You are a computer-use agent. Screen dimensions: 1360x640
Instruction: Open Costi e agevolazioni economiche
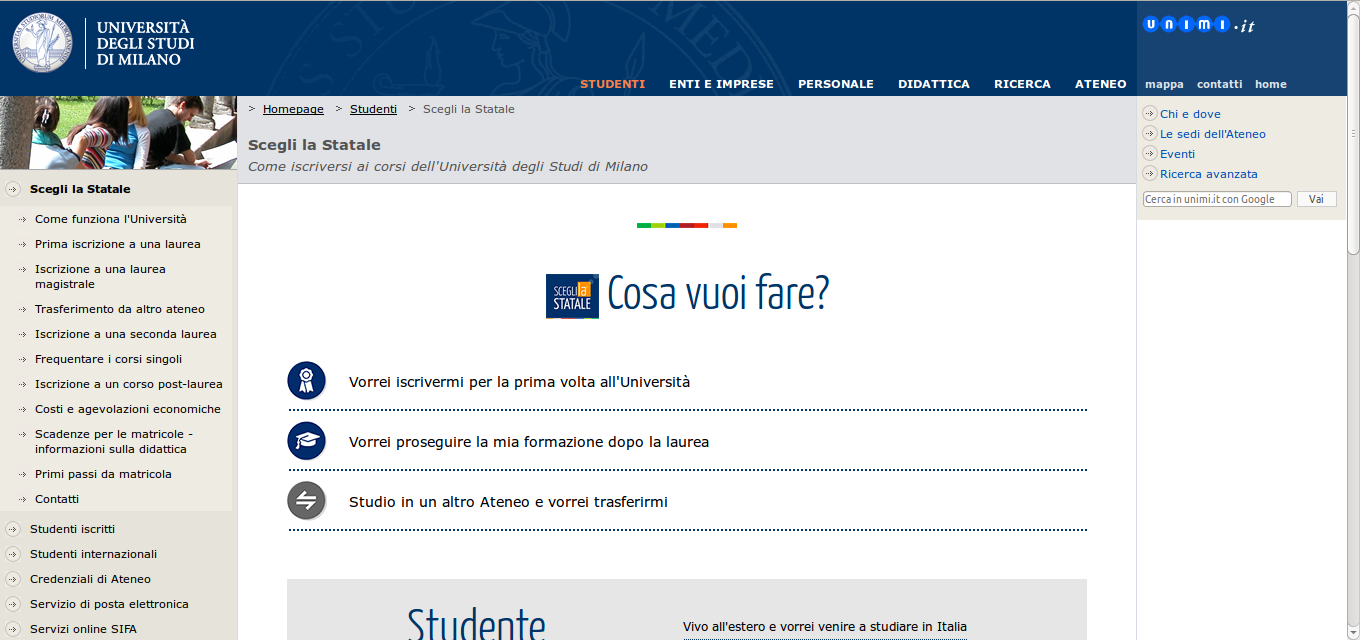tap(128, 409)
